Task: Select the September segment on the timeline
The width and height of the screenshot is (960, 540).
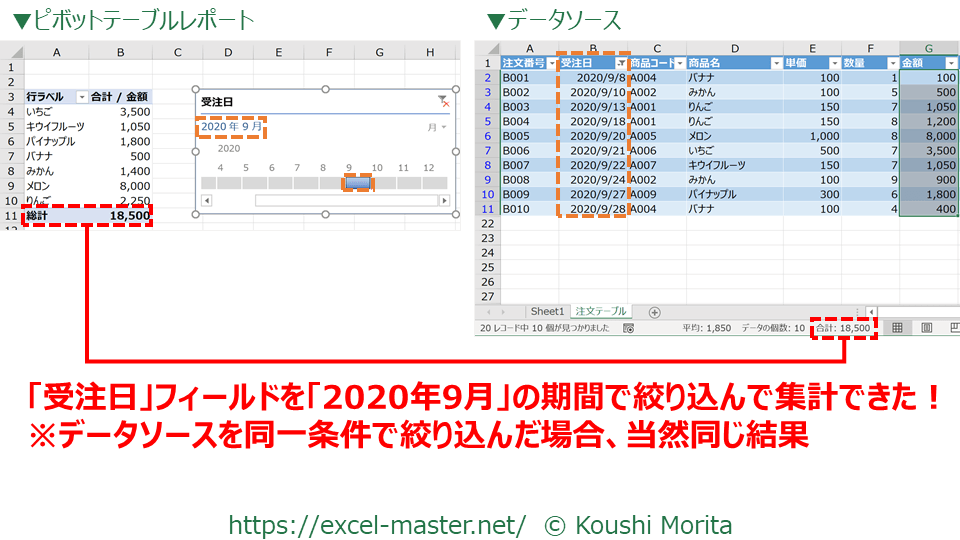Action: (358, 183)
